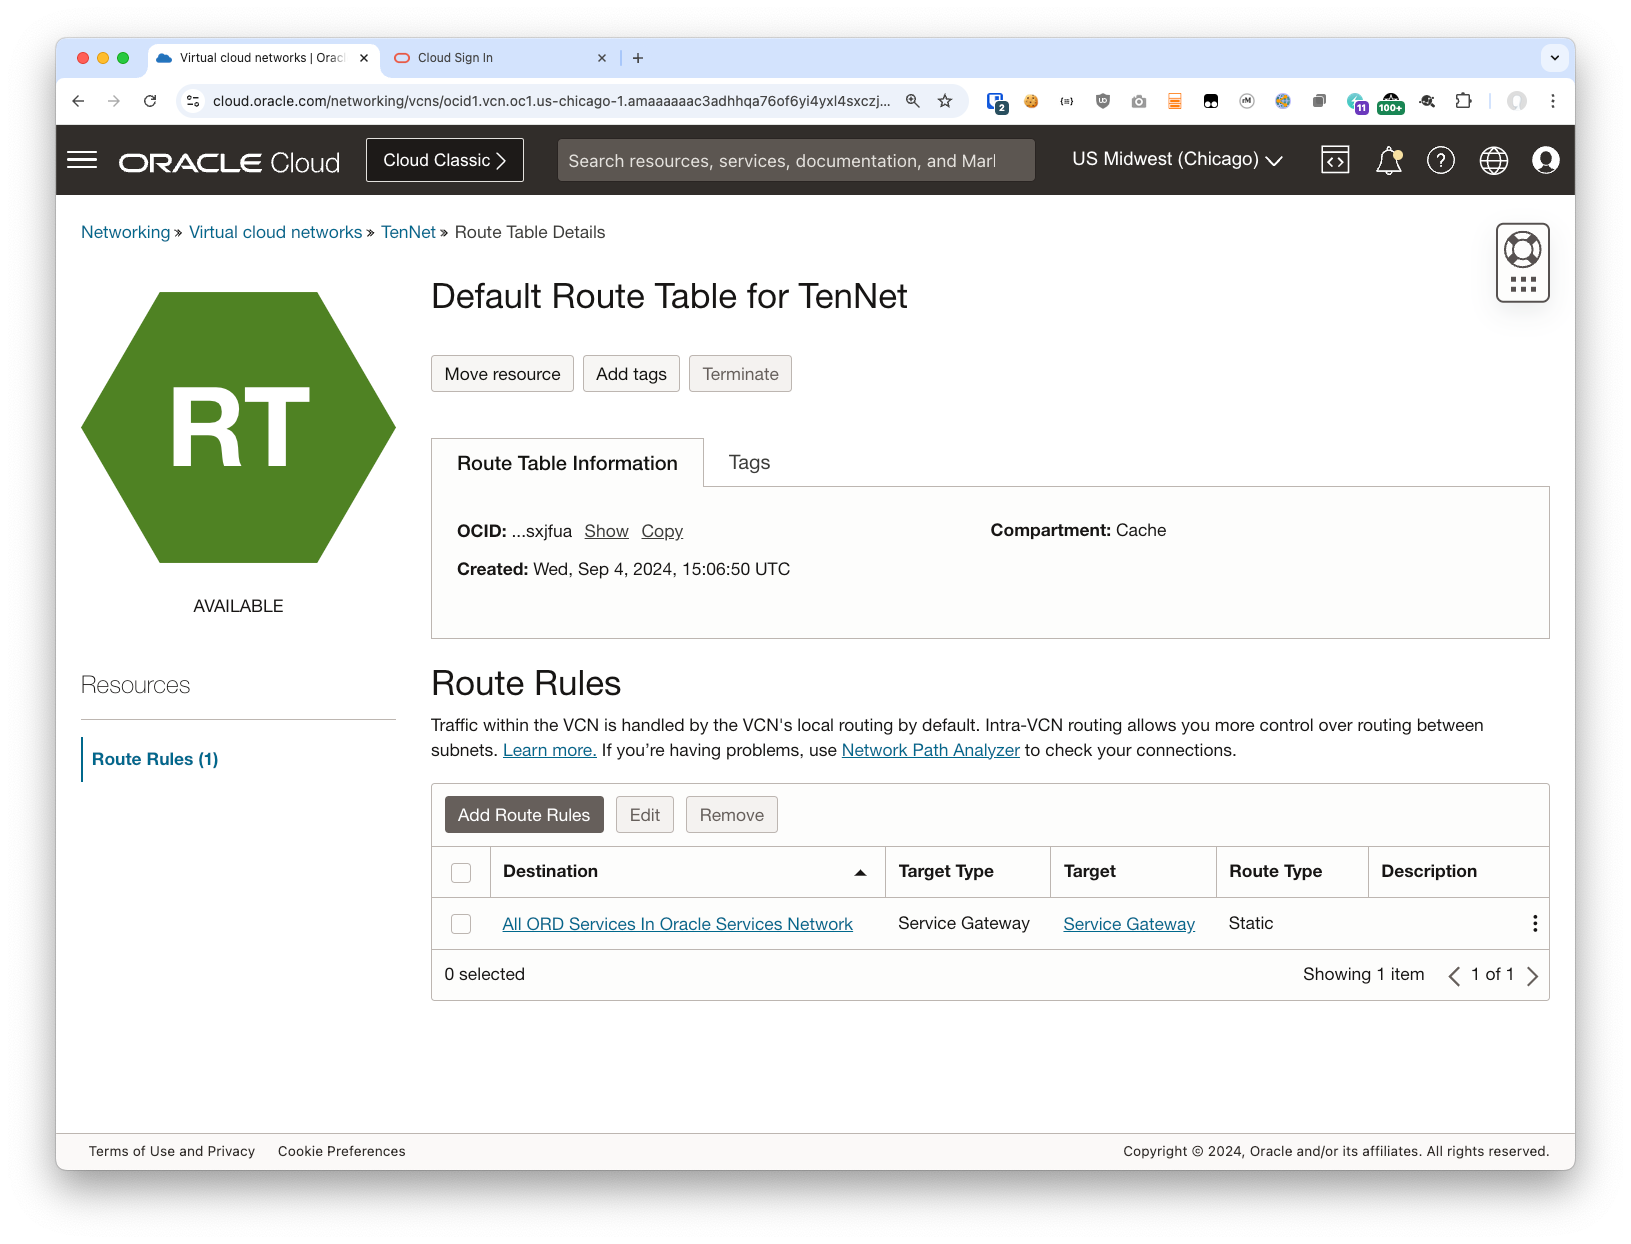
Task: Open the help icon in the top bar
Action: (x=1441, y=159)
